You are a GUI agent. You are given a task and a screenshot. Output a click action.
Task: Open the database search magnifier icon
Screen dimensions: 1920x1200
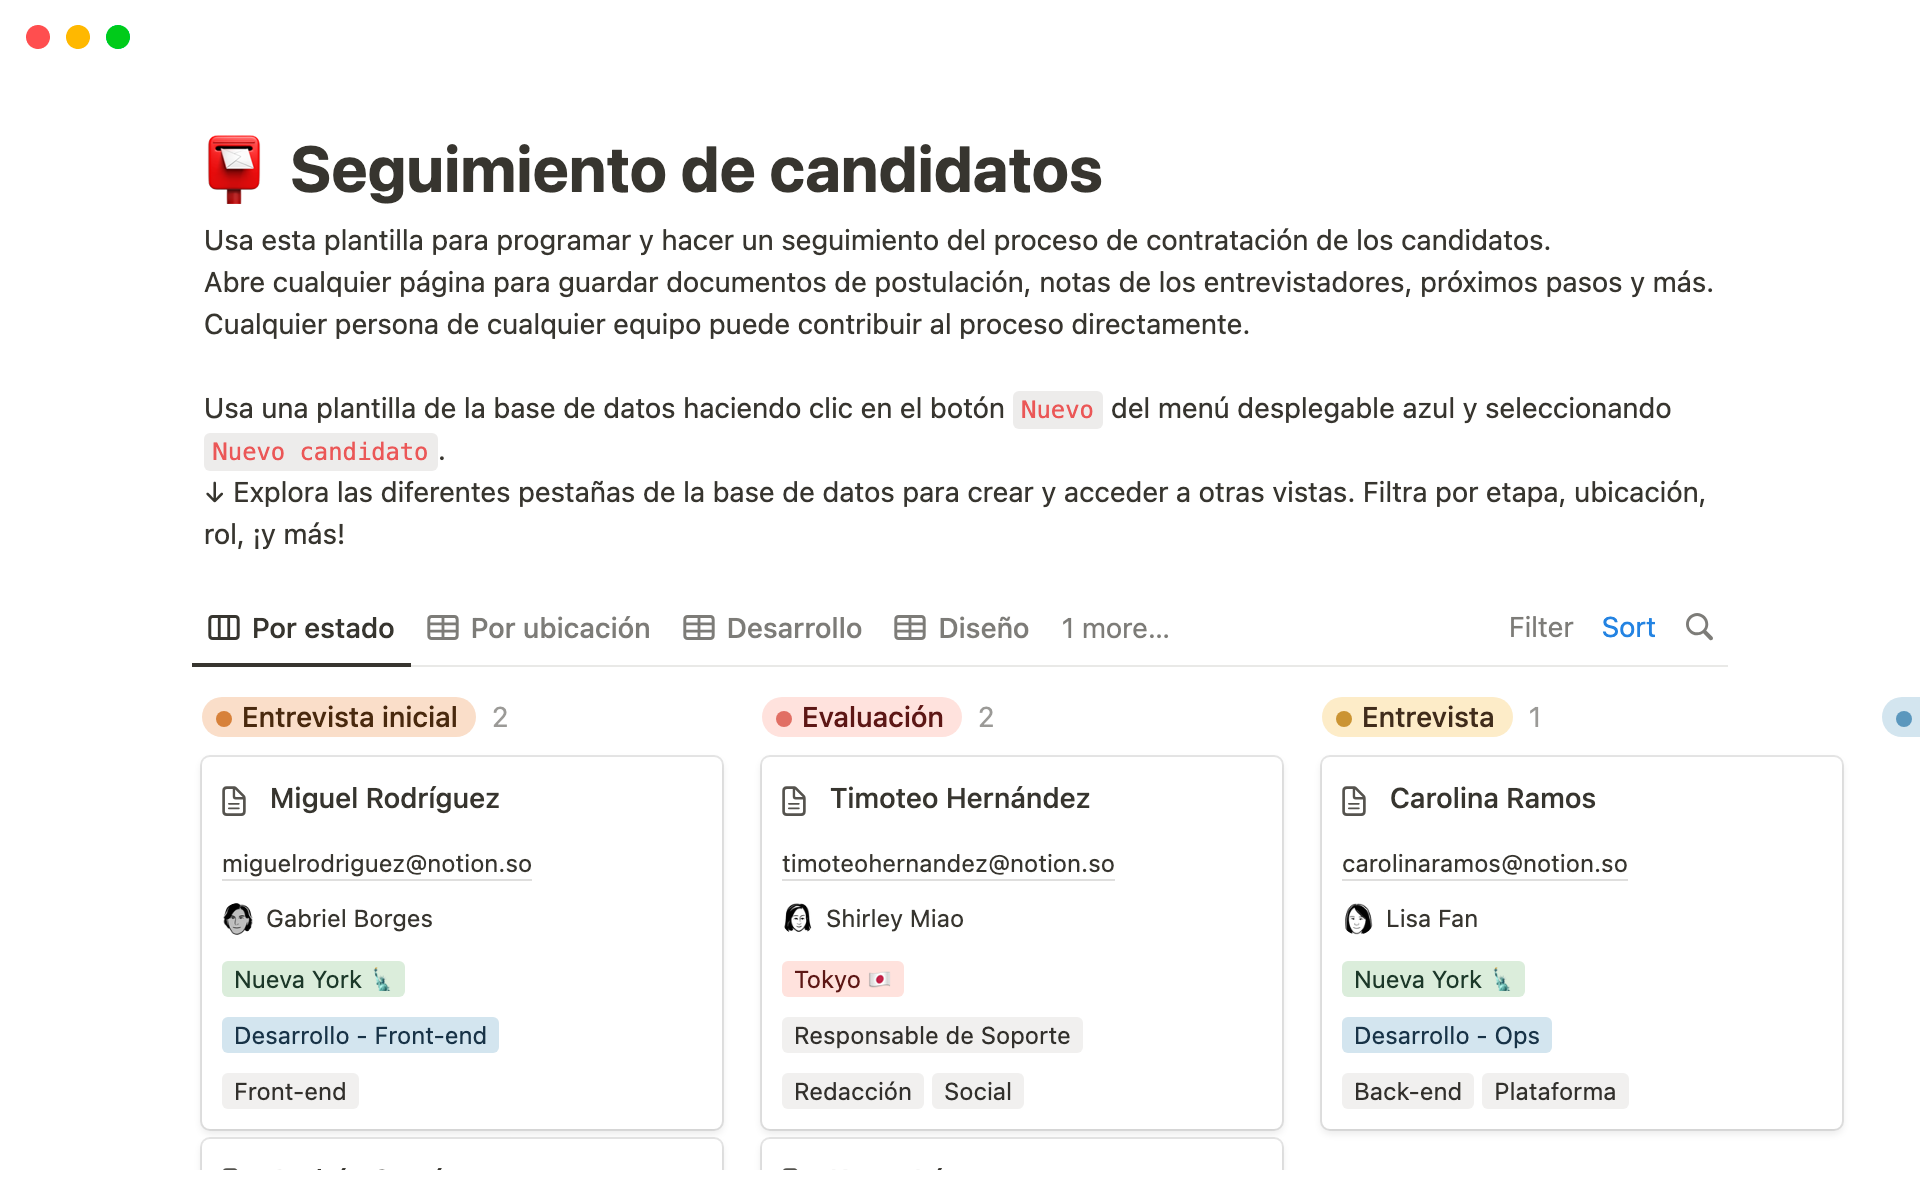click(1699, 627)
